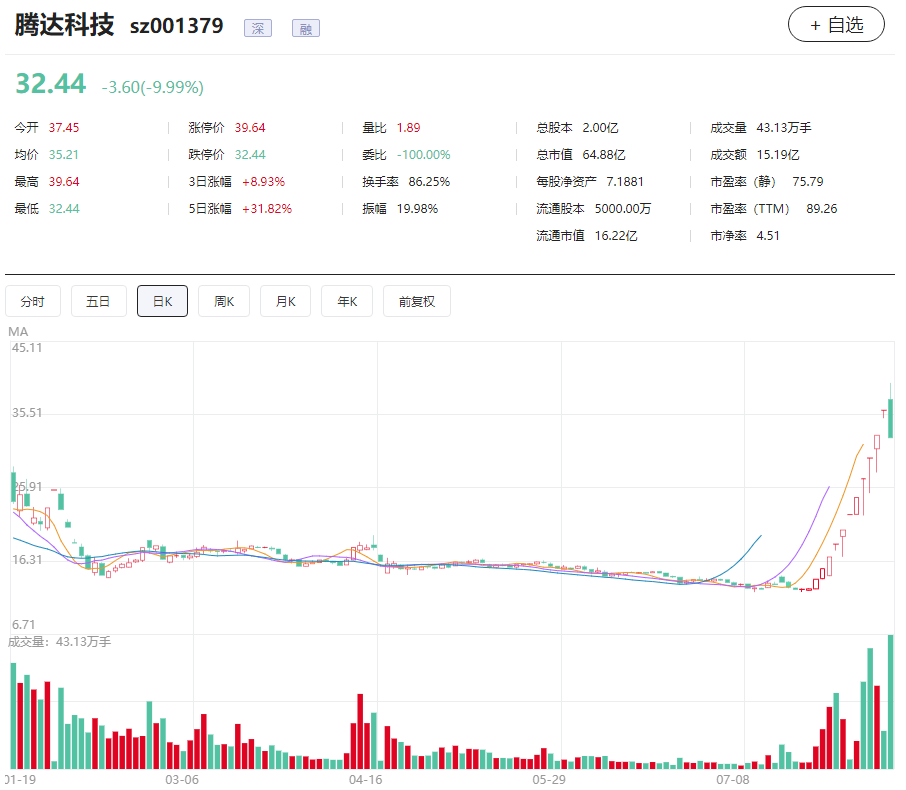The image size is (906, 790).
Task: Click the 总股本 value 2.00亿
Action: pyautogui.click(x=600, y=128)
